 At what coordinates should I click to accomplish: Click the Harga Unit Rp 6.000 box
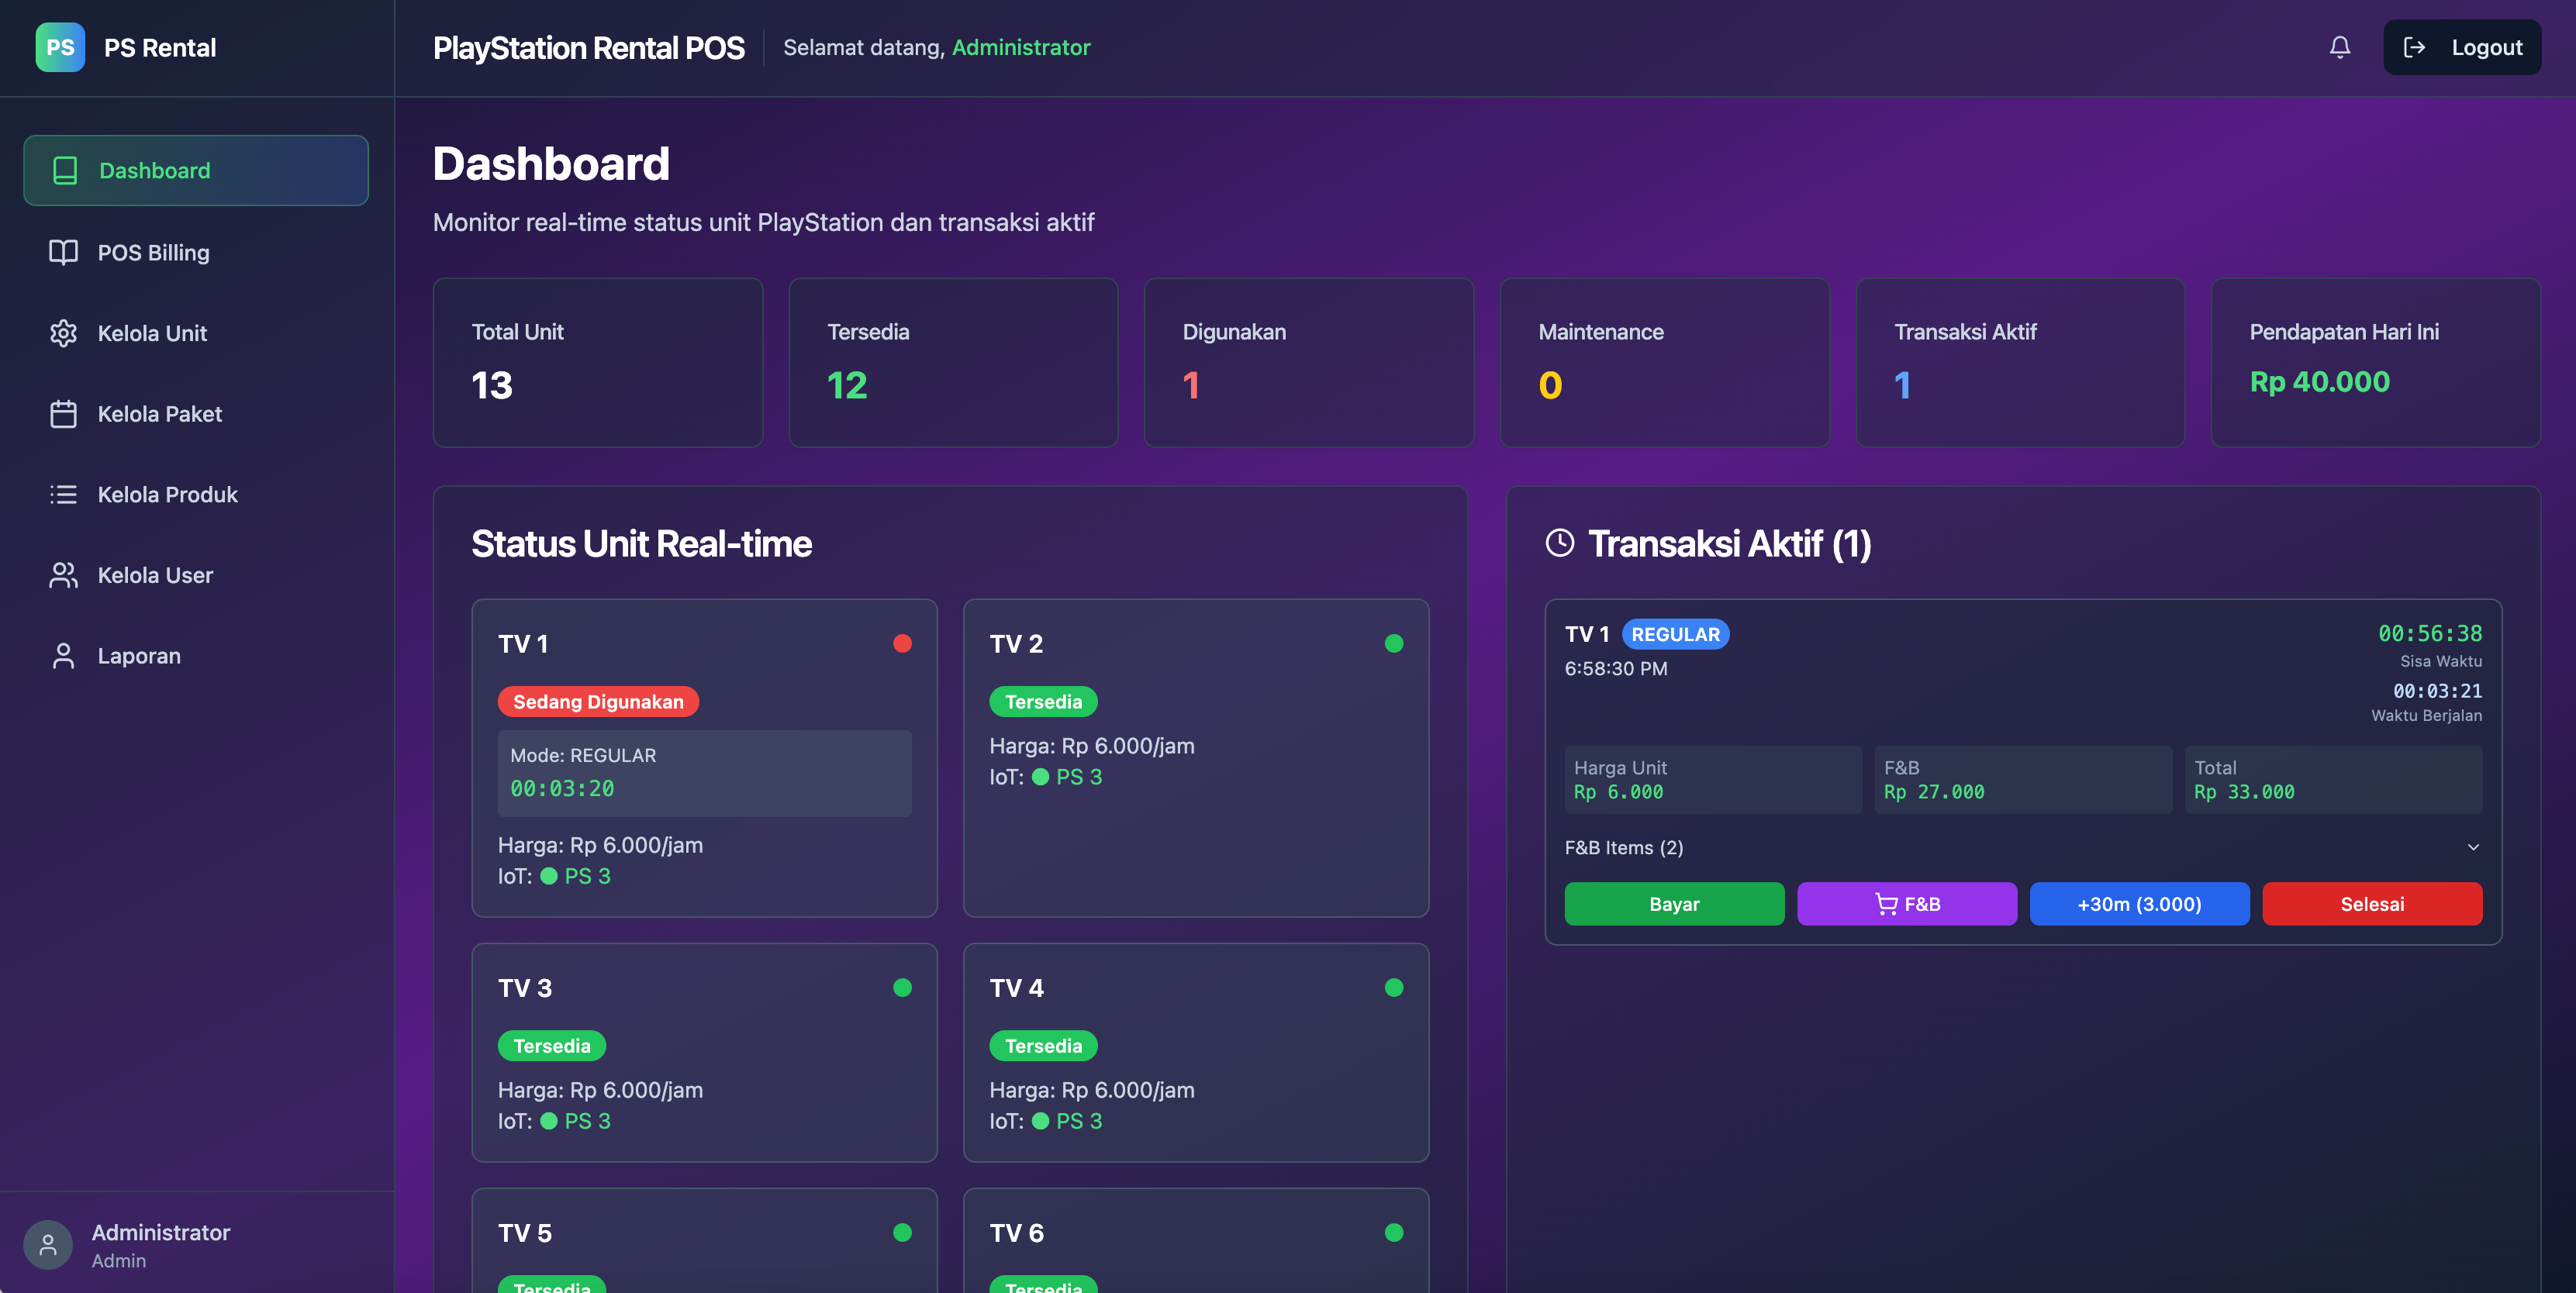[x=1713, y=780]
